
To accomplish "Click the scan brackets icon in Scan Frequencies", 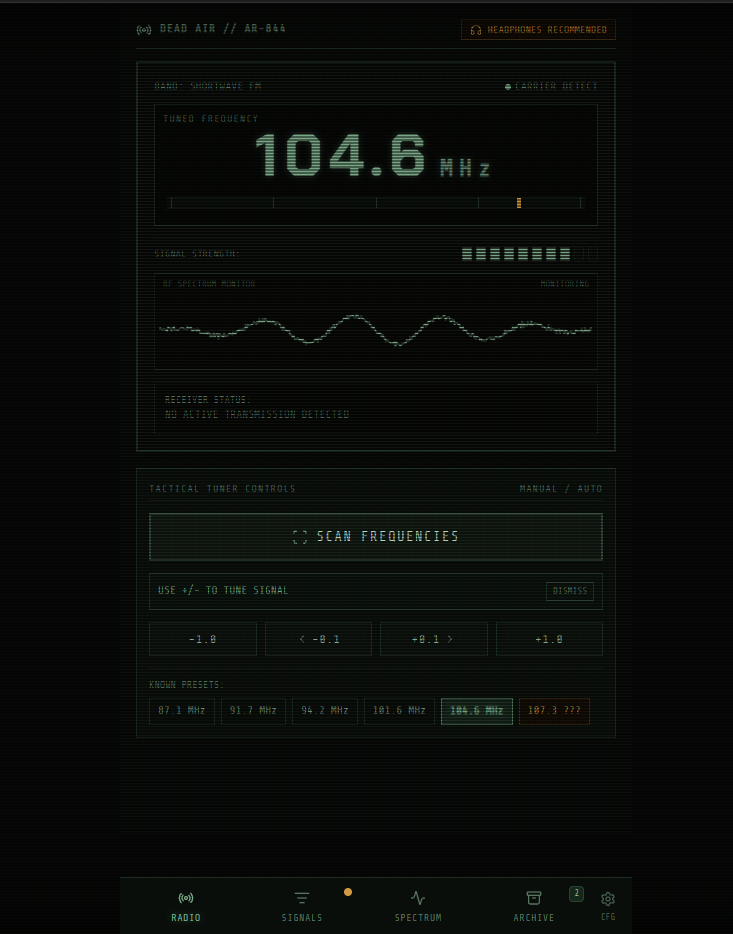I will click(300, 537).
